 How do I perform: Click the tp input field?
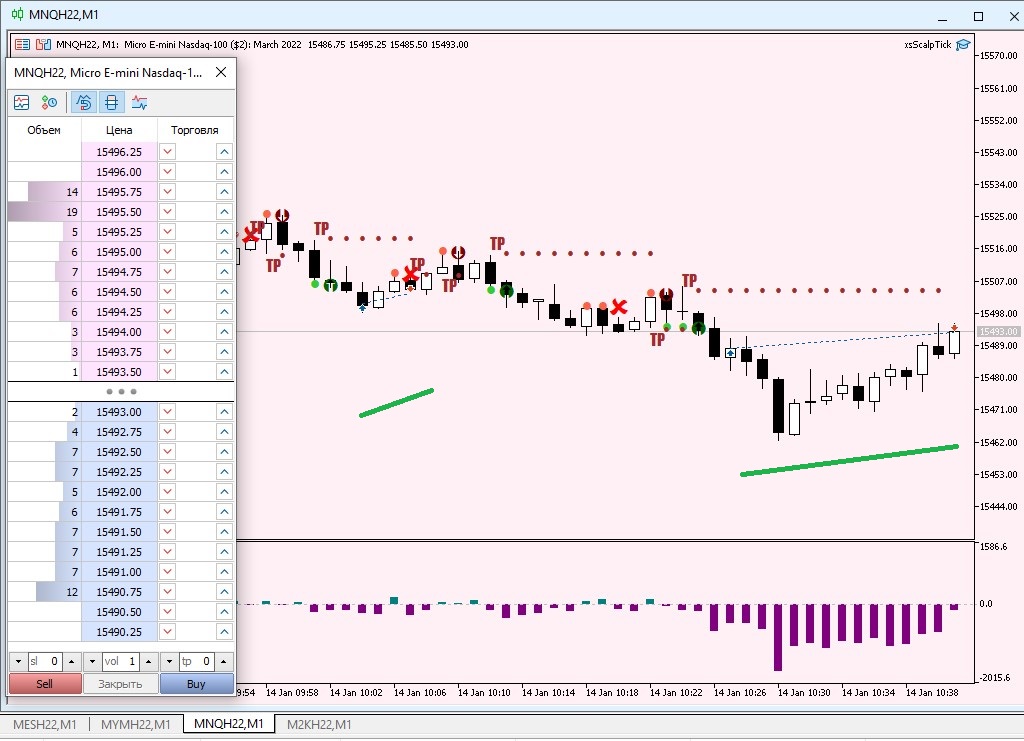[197, 661]
